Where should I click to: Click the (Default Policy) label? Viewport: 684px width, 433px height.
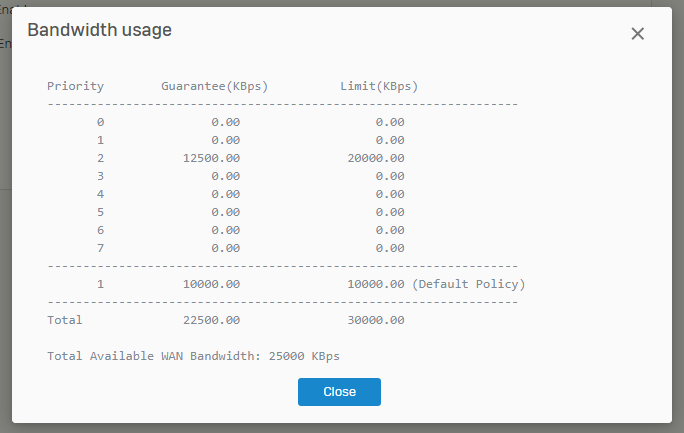coord(468,284)
